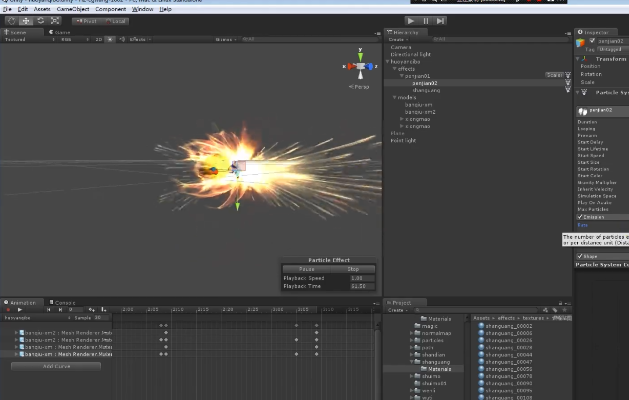The height and width of the screenshot is (400, 629).
Task: Click the Sample rate field in Animation
Action: click(x=101, y=318)
